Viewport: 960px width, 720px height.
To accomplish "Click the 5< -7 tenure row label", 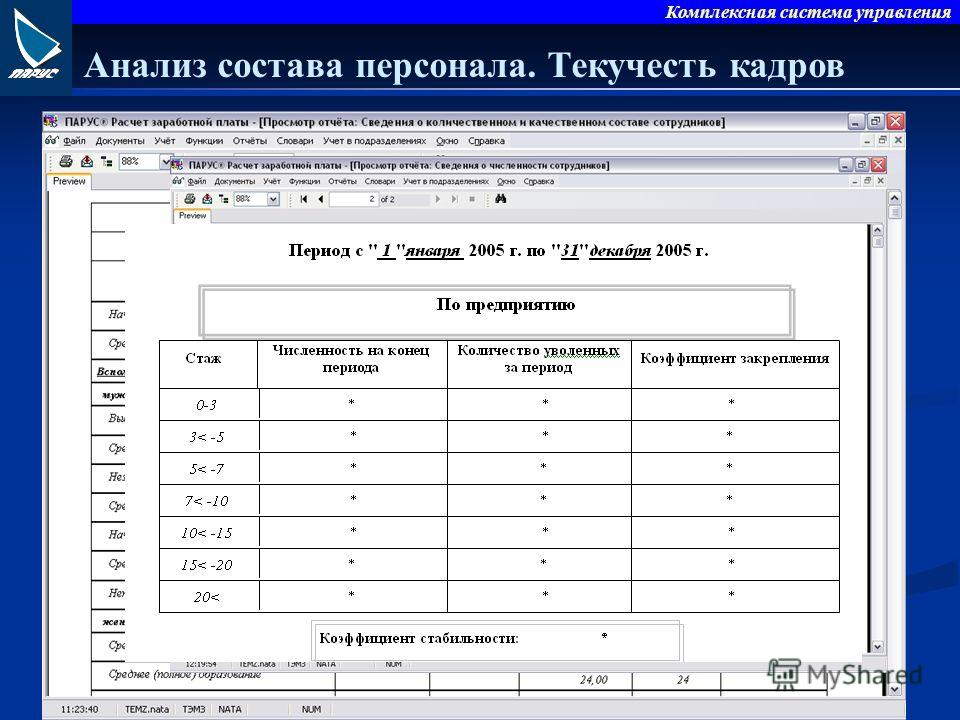I will 207,469.
